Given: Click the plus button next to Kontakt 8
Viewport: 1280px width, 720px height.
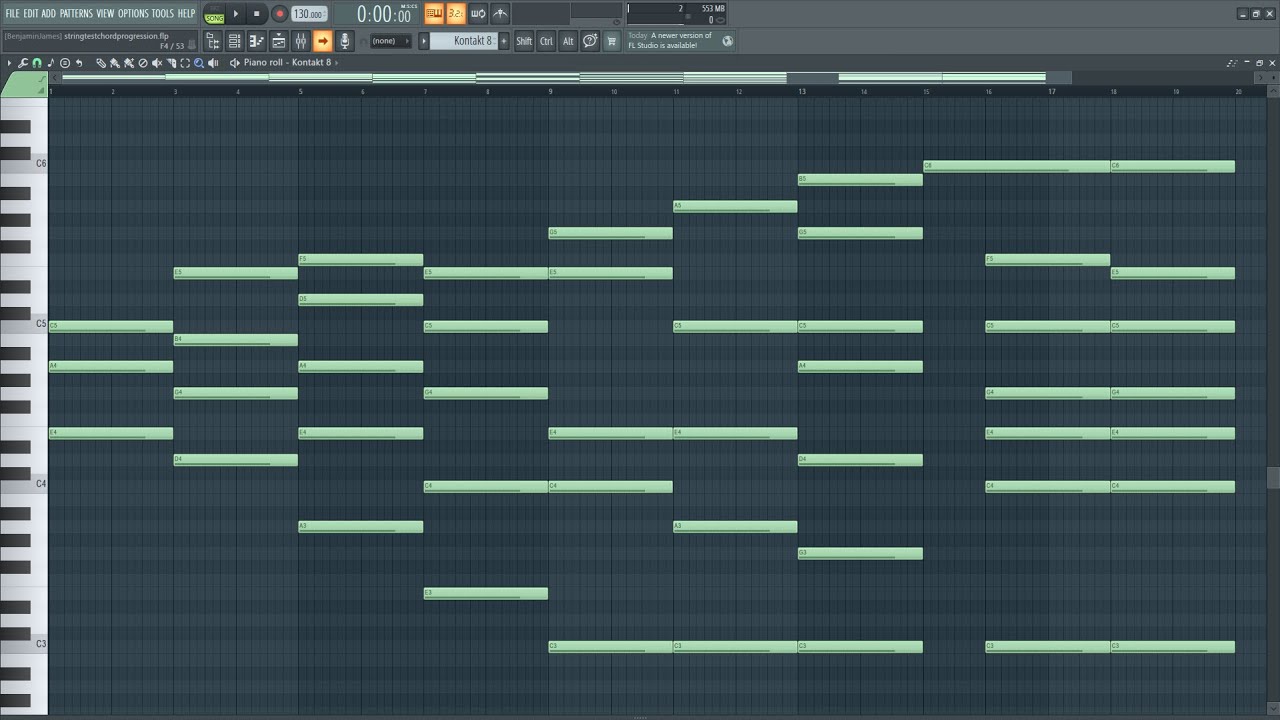Looking at the screenshot, I should [x=504, y=41].
